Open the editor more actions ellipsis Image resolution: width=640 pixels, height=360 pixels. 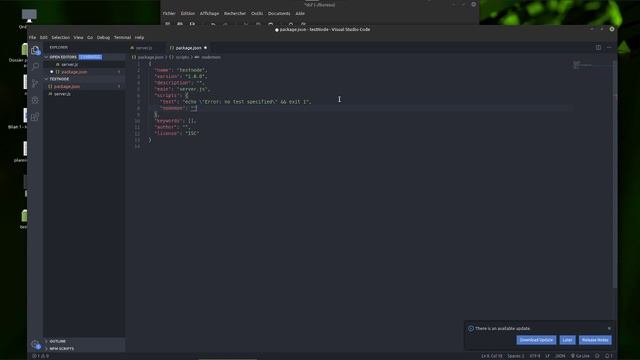(609, 48)
